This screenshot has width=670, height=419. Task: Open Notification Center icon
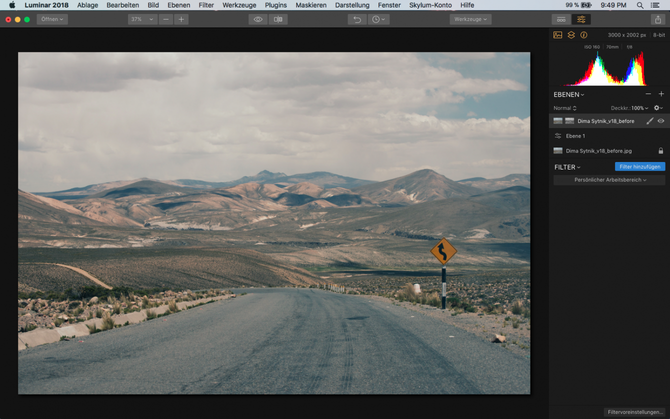point(655,5)
